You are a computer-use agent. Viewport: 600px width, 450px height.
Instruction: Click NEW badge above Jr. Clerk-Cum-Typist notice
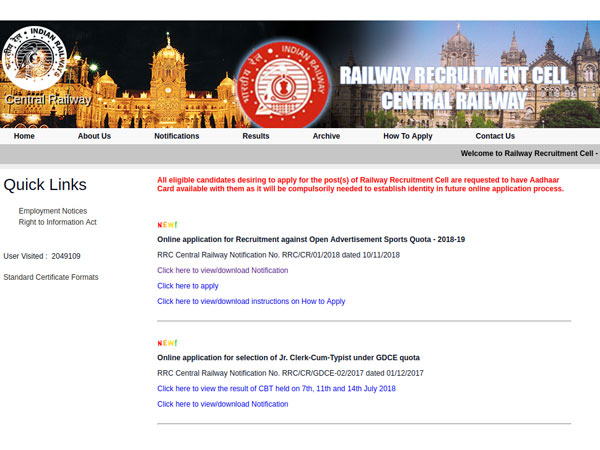(x=167, y=343)
